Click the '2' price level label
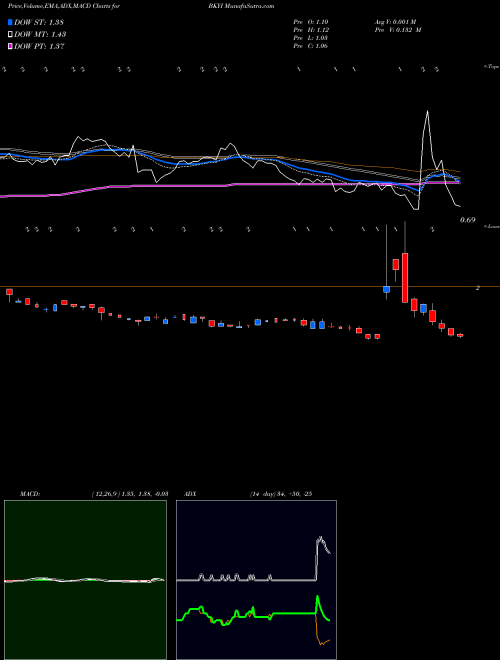 [x=478, y=287]
